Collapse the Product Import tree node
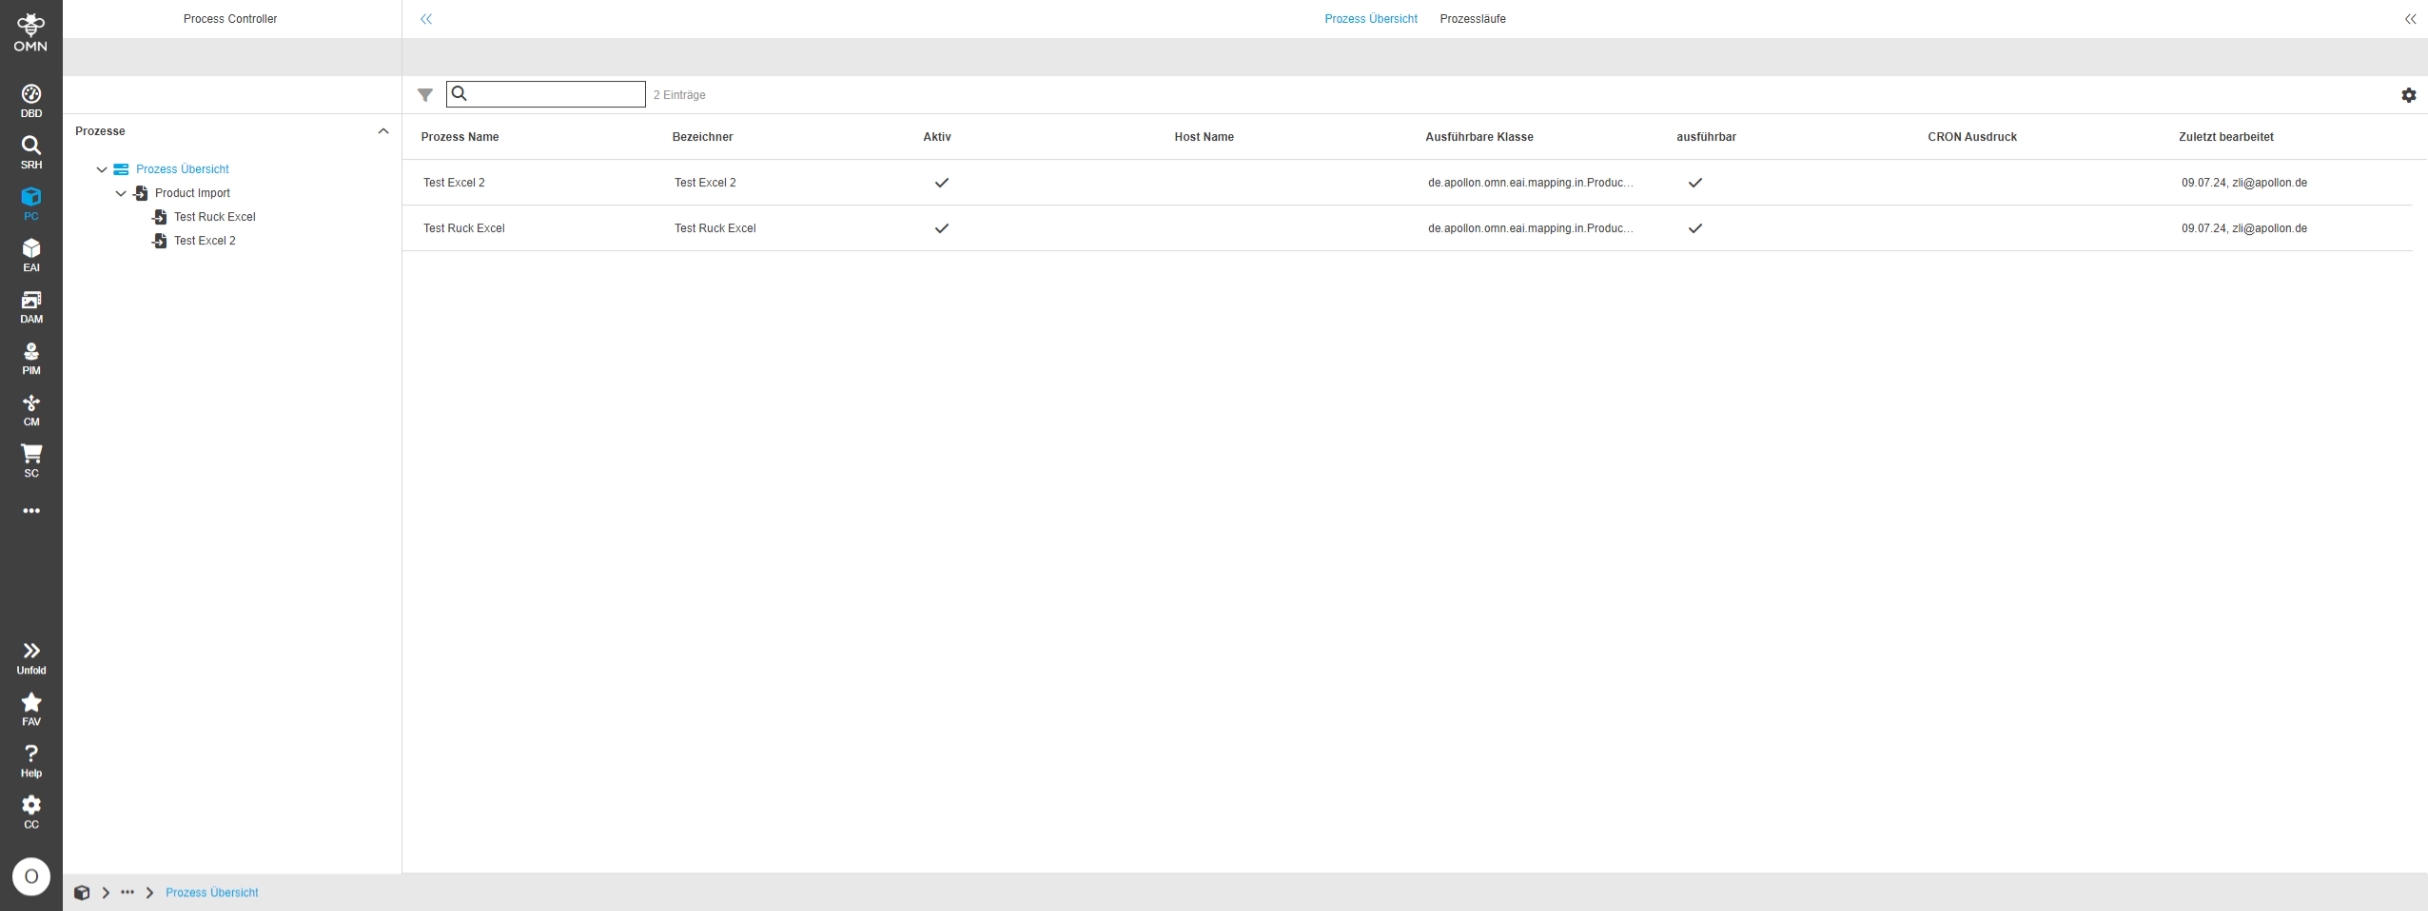The height and width of the screenshot is (911, 2428). tap(121, 194)
